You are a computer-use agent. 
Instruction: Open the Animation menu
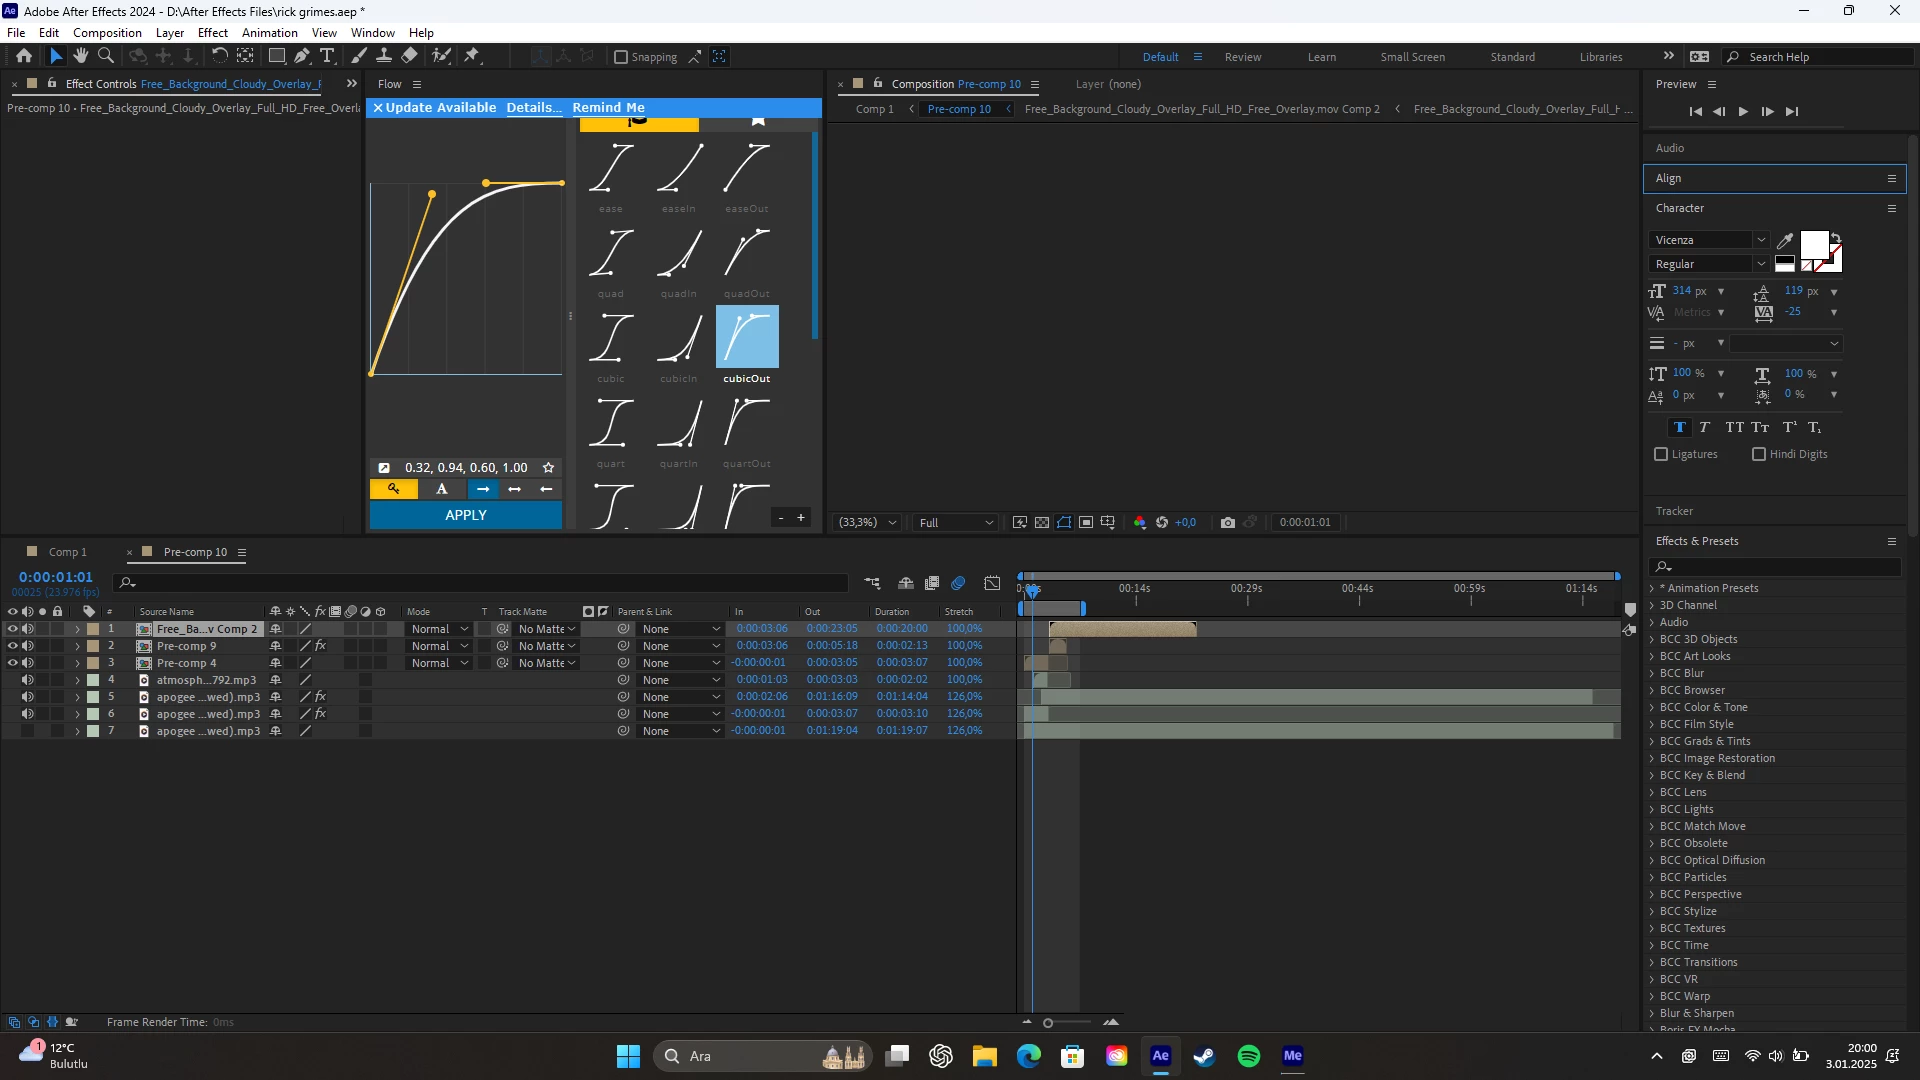(x=269, y=33)
